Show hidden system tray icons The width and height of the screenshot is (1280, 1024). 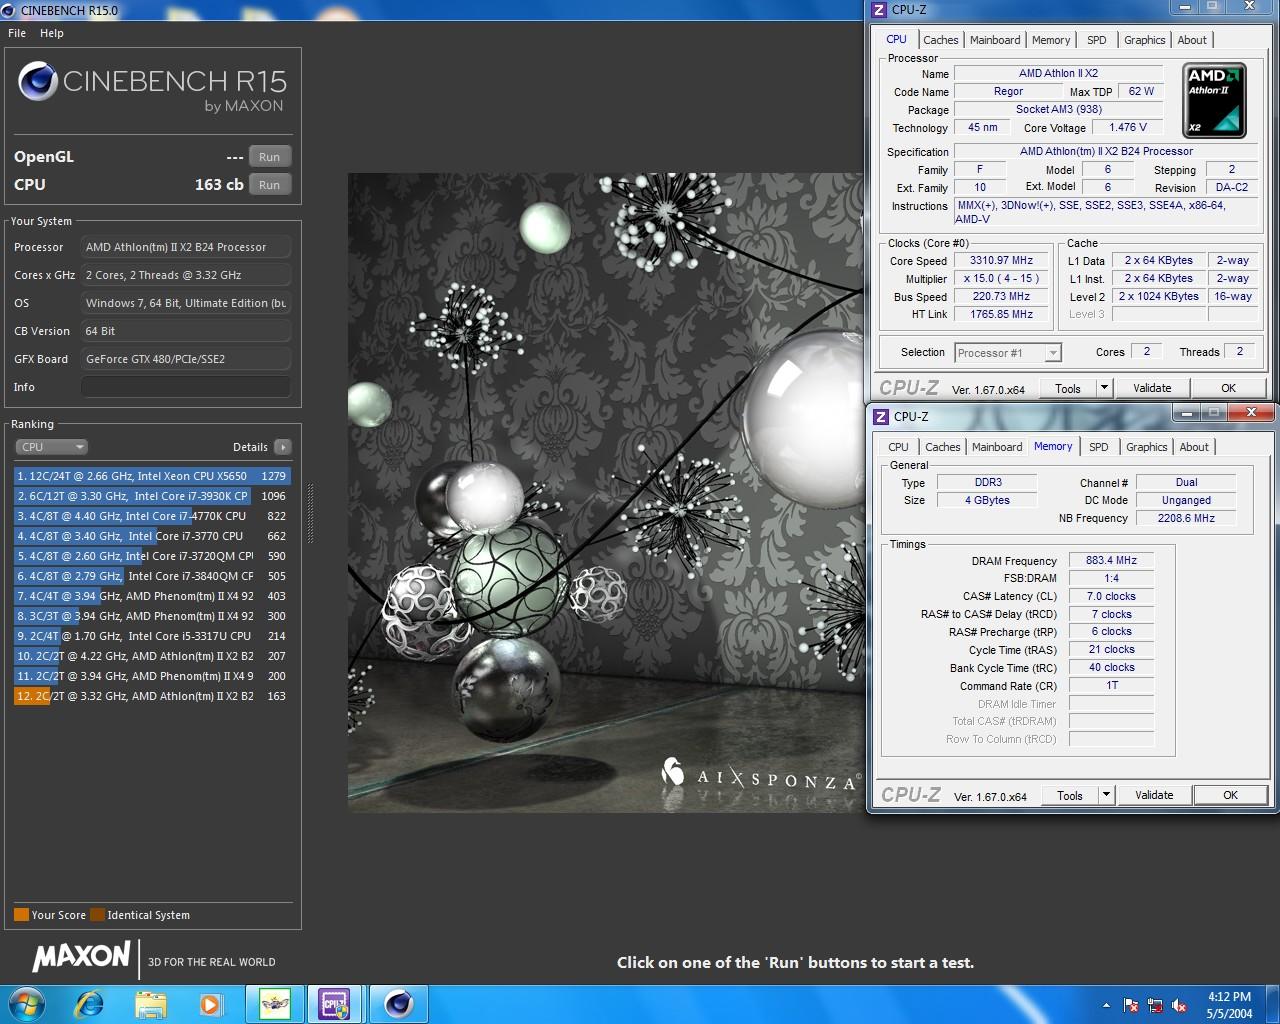click(1106, 1005)
